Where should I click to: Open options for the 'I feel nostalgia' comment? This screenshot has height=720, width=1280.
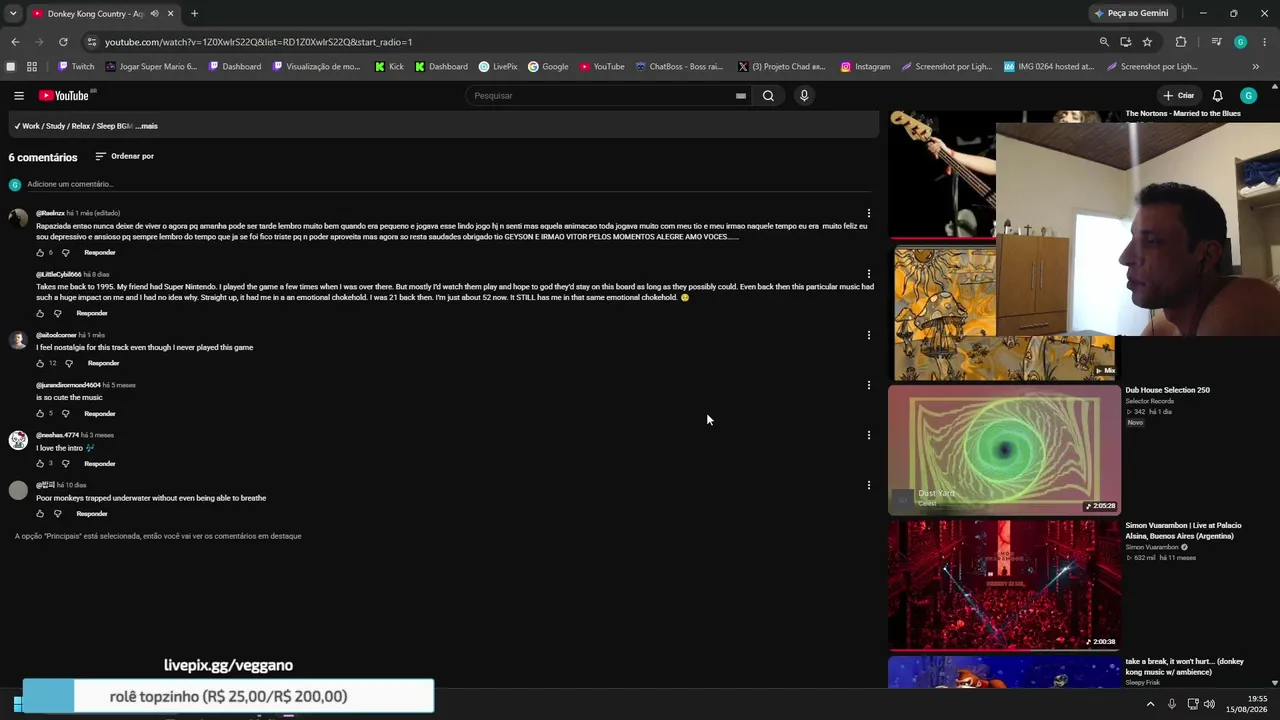[x=869, y=335]
